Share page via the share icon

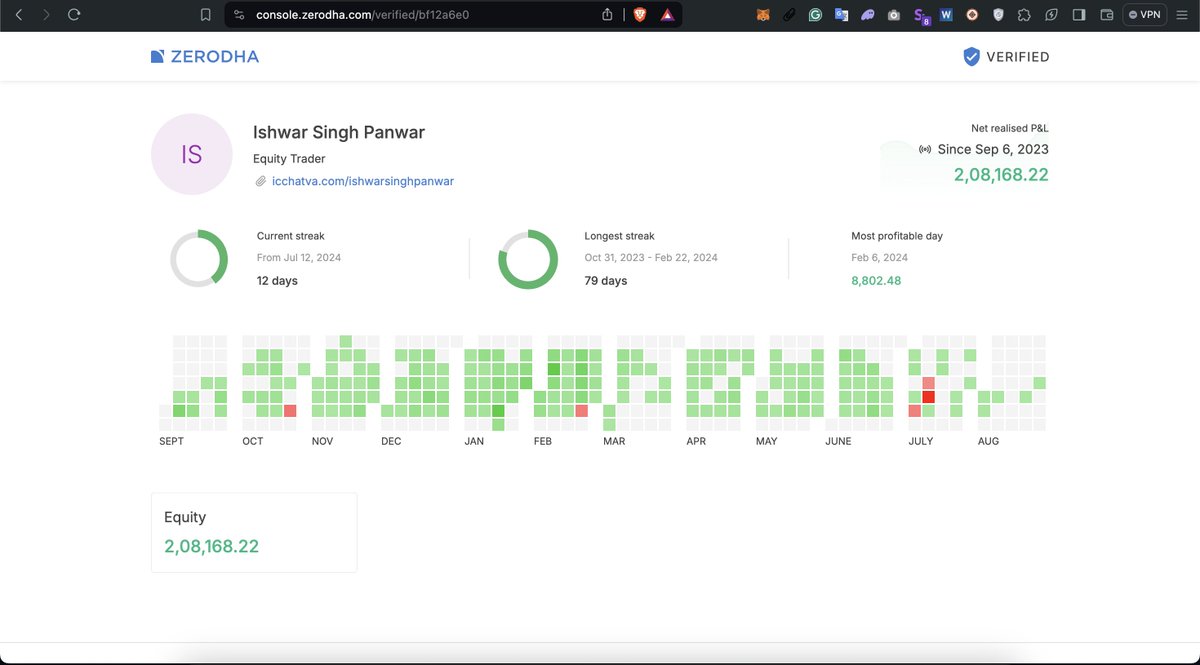pyautogui.click(x=608, y=15)
